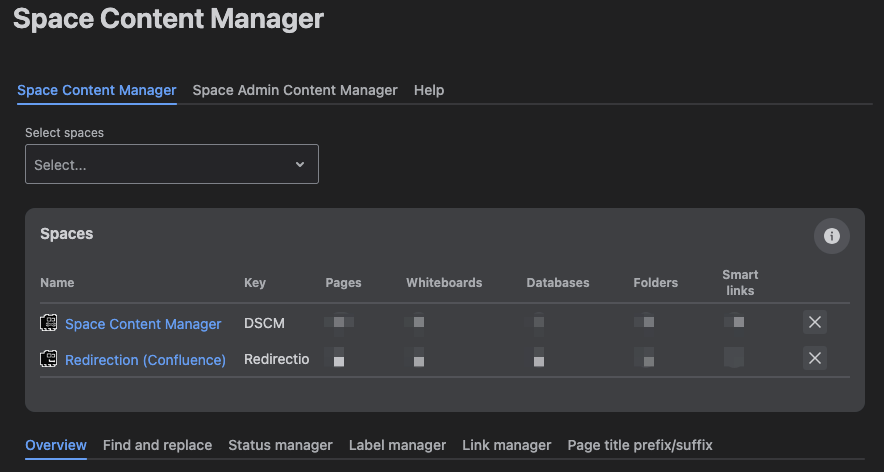Screen dimensions: 884x472
Task: Open the Label manager tab
Action: 397,445
